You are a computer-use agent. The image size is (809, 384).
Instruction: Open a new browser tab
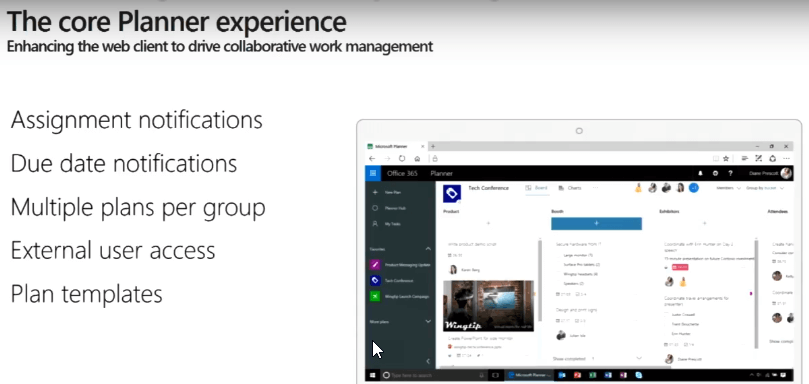coord(433,147)
